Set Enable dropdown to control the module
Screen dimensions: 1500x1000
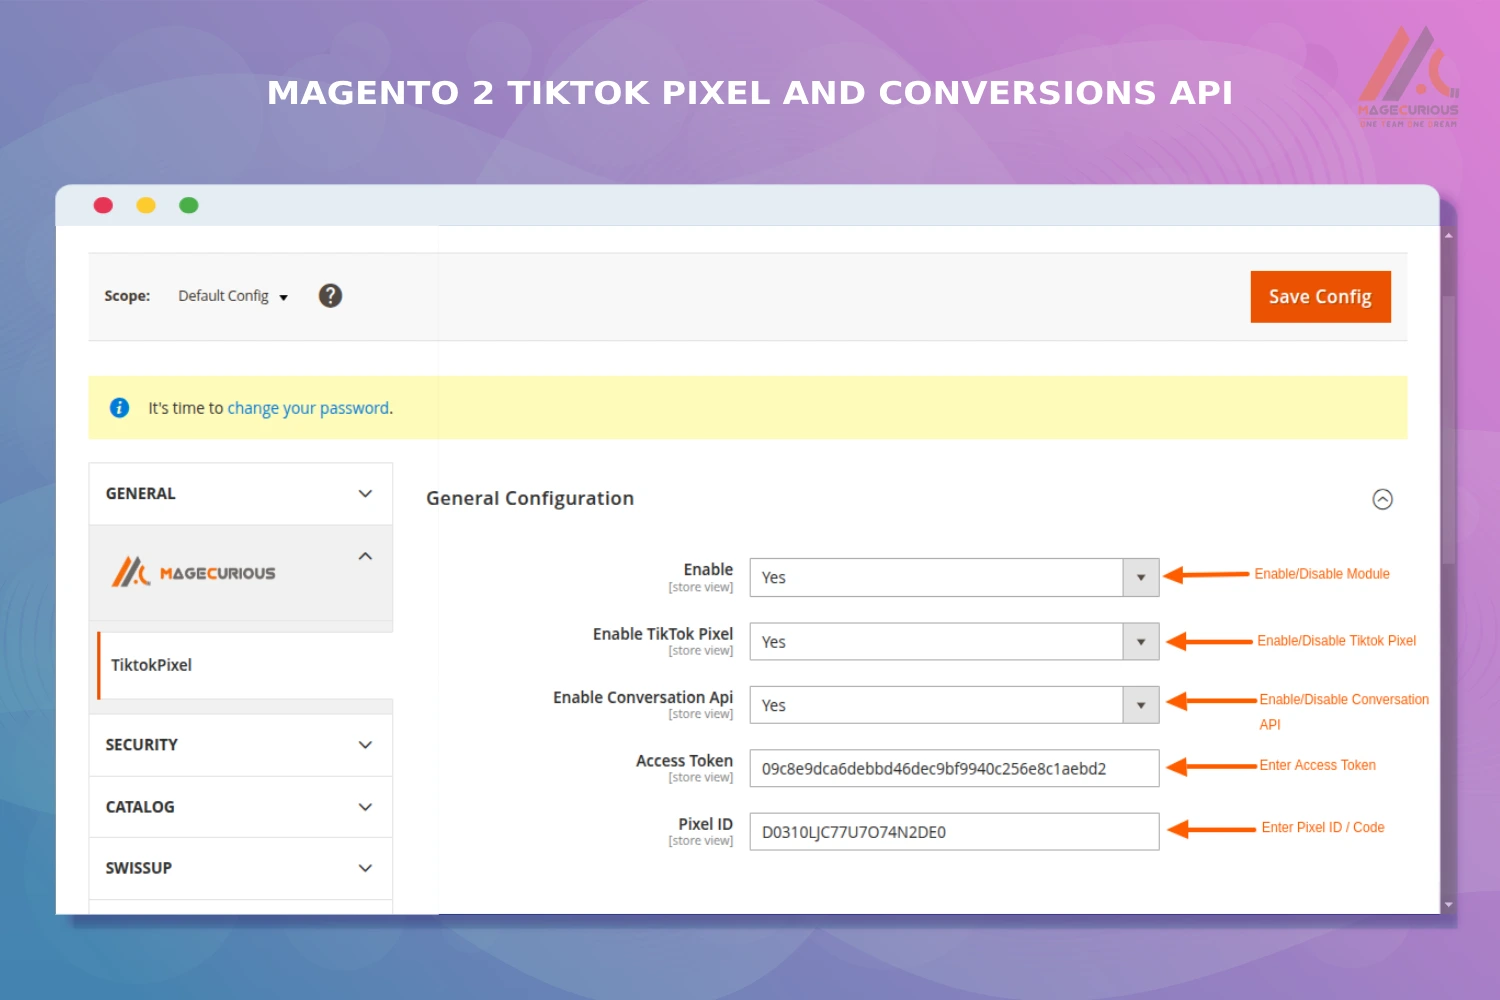(1140, 577)
